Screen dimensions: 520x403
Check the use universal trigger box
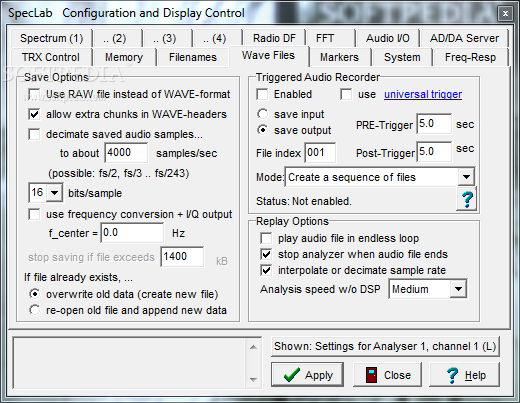tap(346, 94)
